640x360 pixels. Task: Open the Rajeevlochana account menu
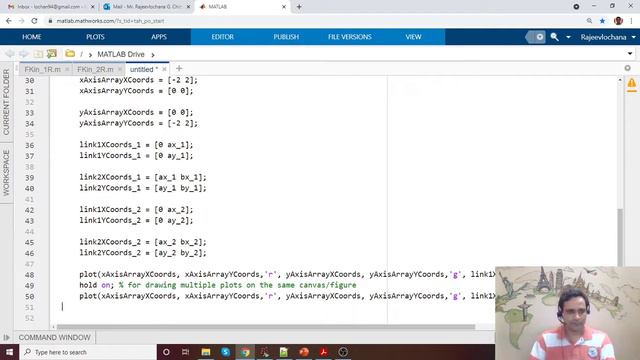pyautogui.click(x=608, y=37)
